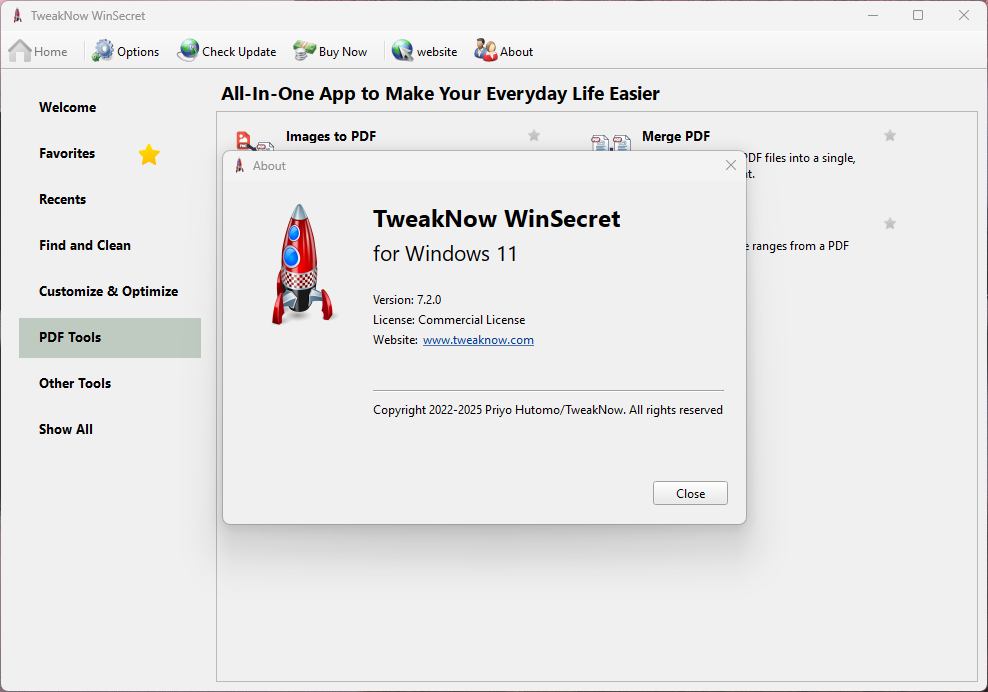Dismiss About dialog with the X button
988x692 pixels.
(731, 165)
